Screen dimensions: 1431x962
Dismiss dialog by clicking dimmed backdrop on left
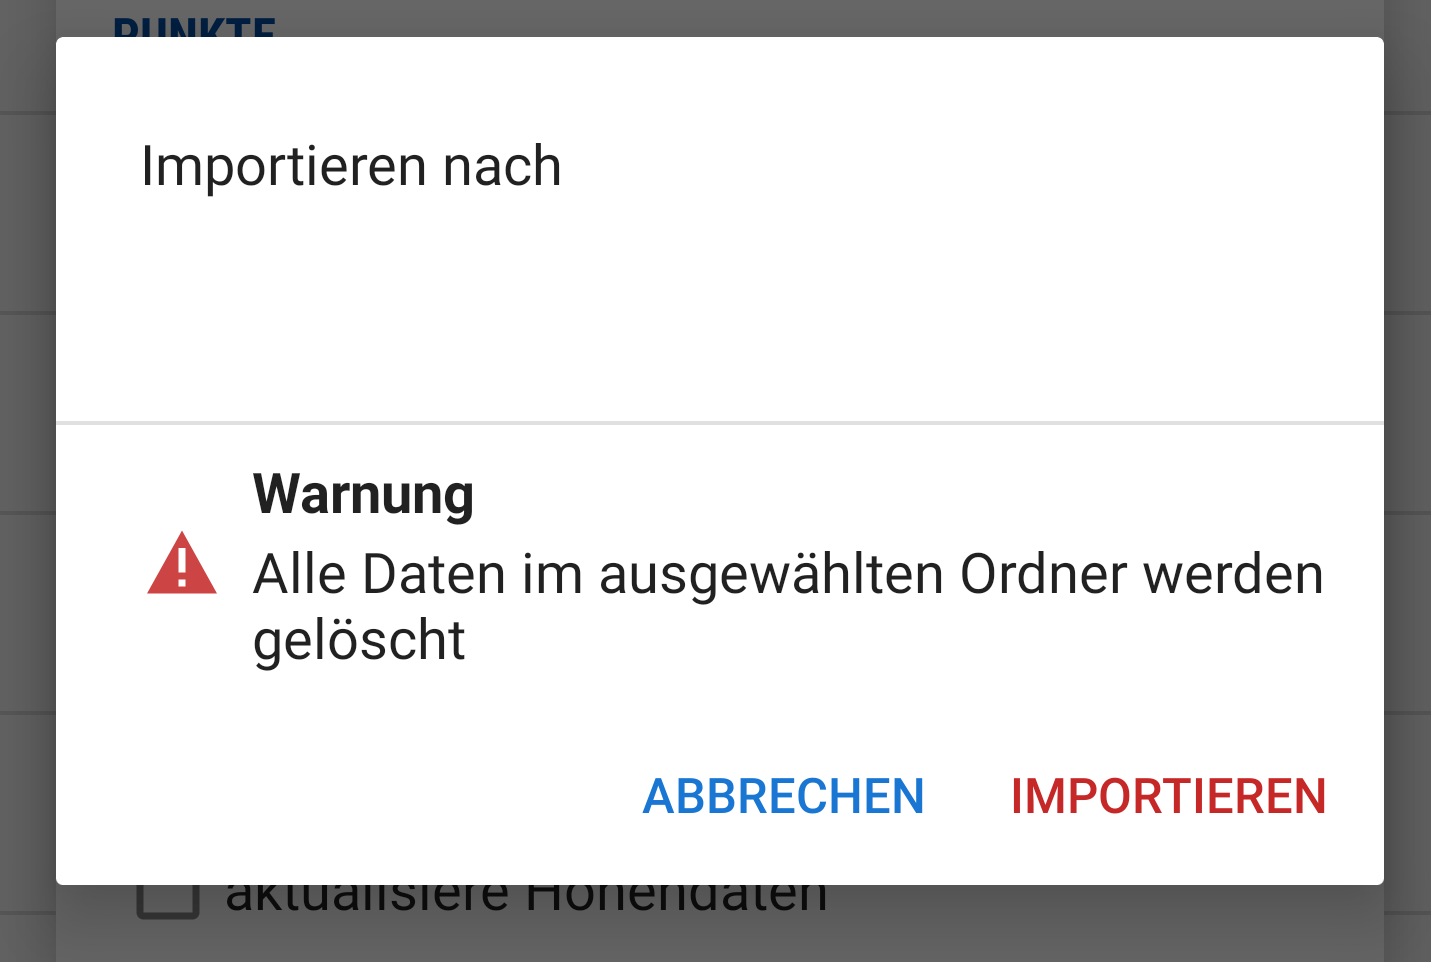click(27, 480)
